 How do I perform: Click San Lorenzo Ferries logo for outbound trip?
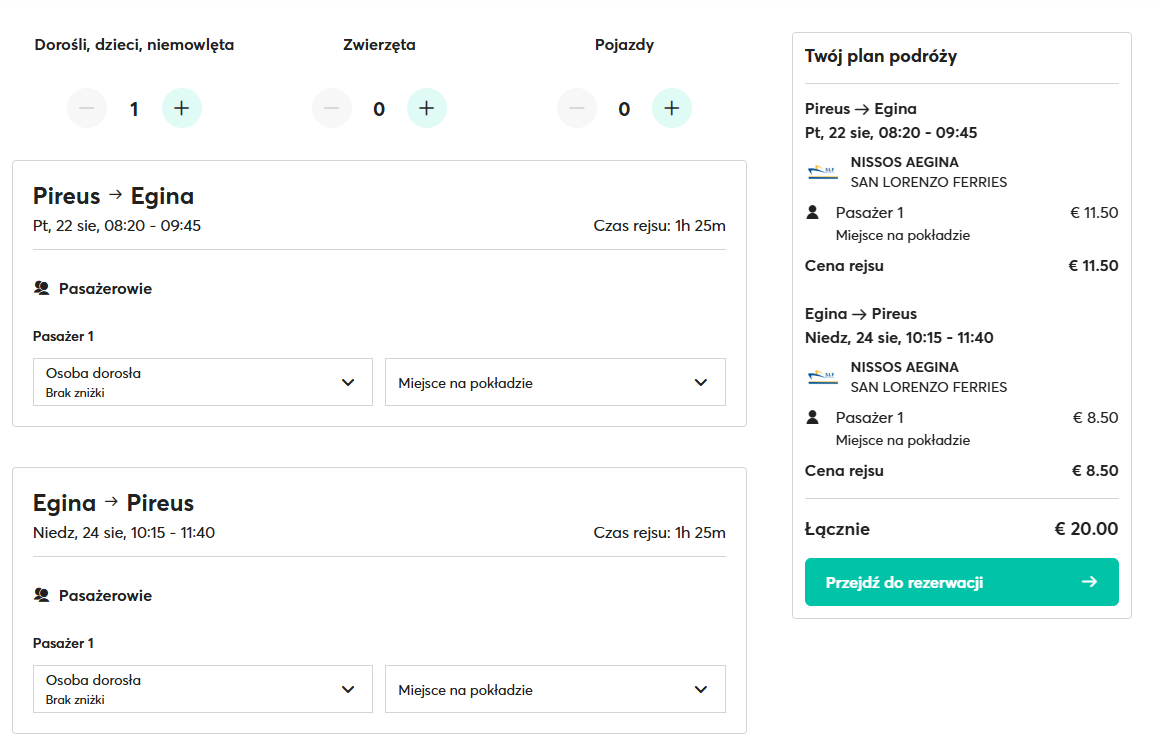pyautogui.click(x=823, y=172)
